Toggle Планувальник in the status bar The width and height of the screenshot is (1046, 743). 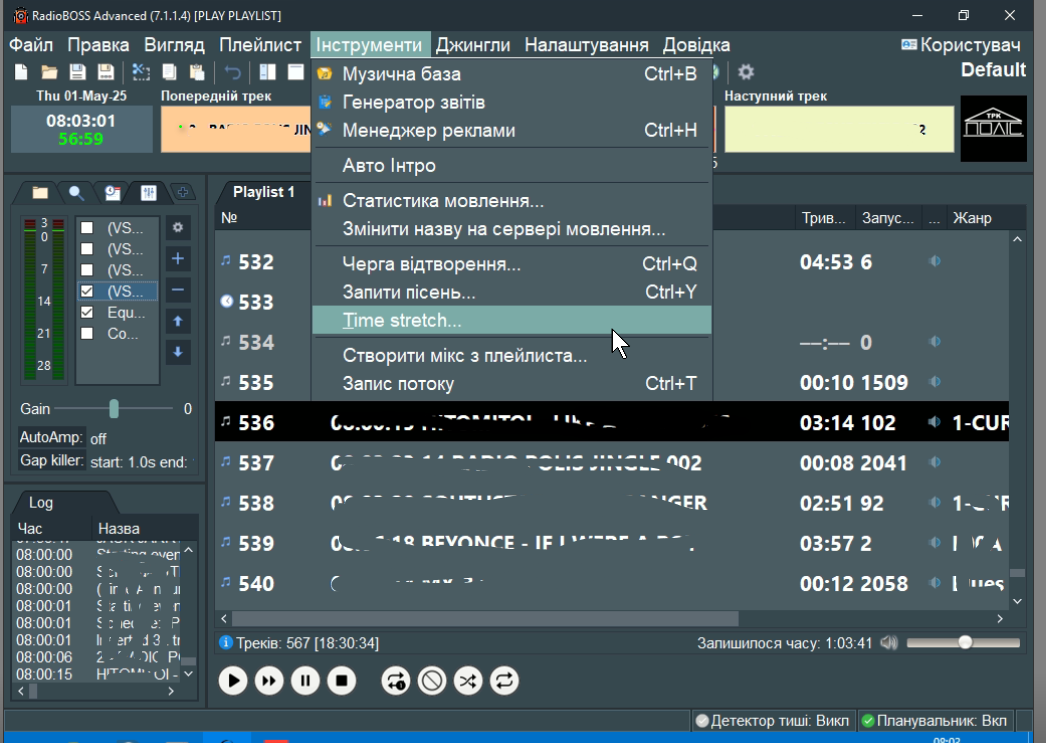[x=934, y=720]
